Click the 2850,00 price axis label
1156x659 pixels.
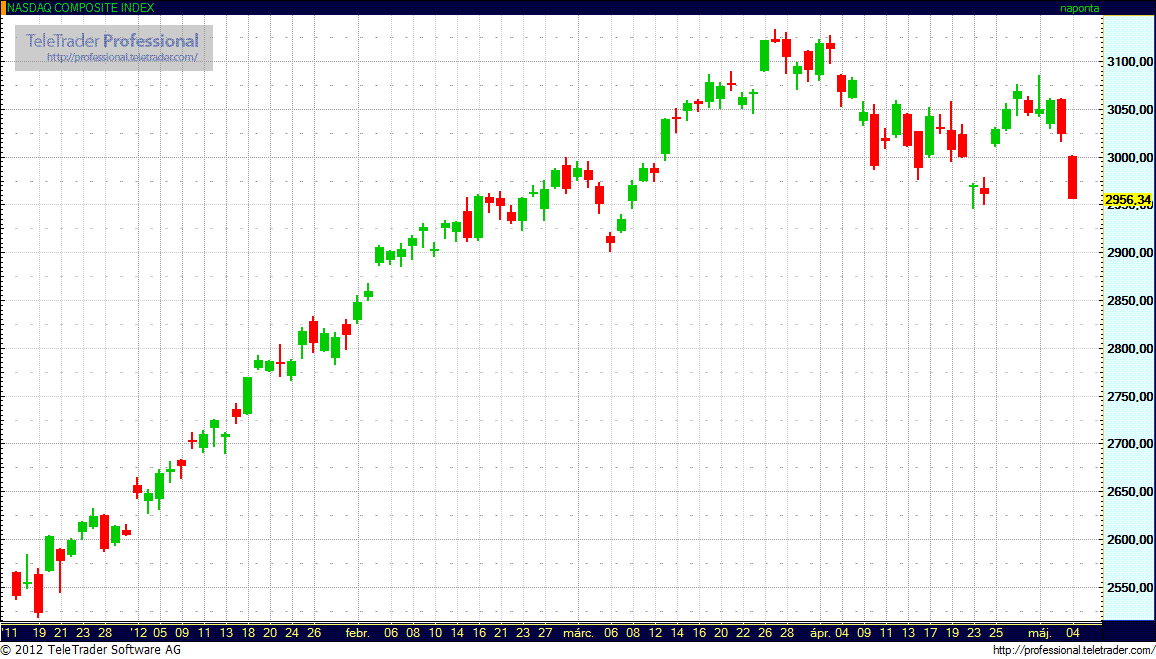tap(1131, 301)
